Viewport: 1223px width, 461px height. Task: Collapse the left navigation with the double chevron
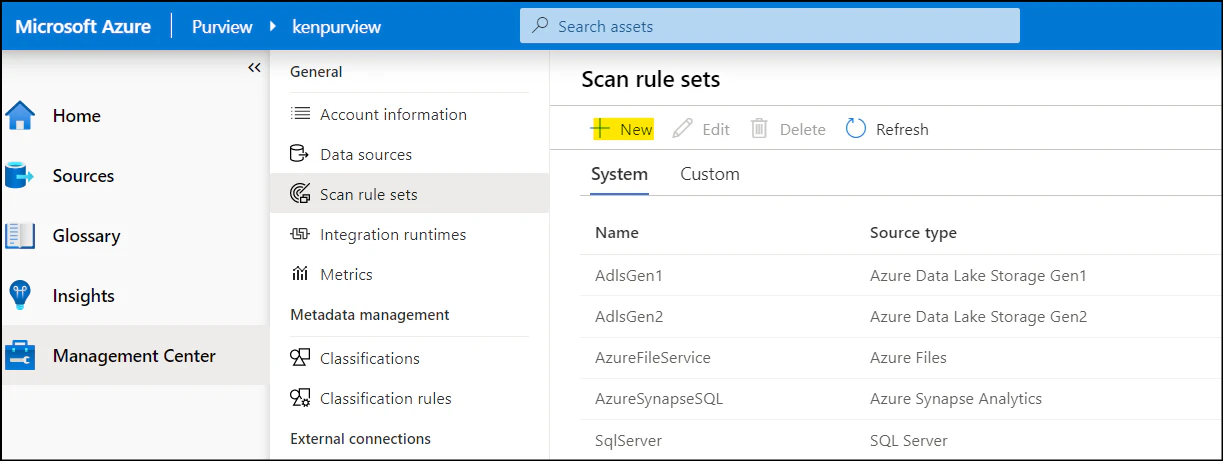254,68
